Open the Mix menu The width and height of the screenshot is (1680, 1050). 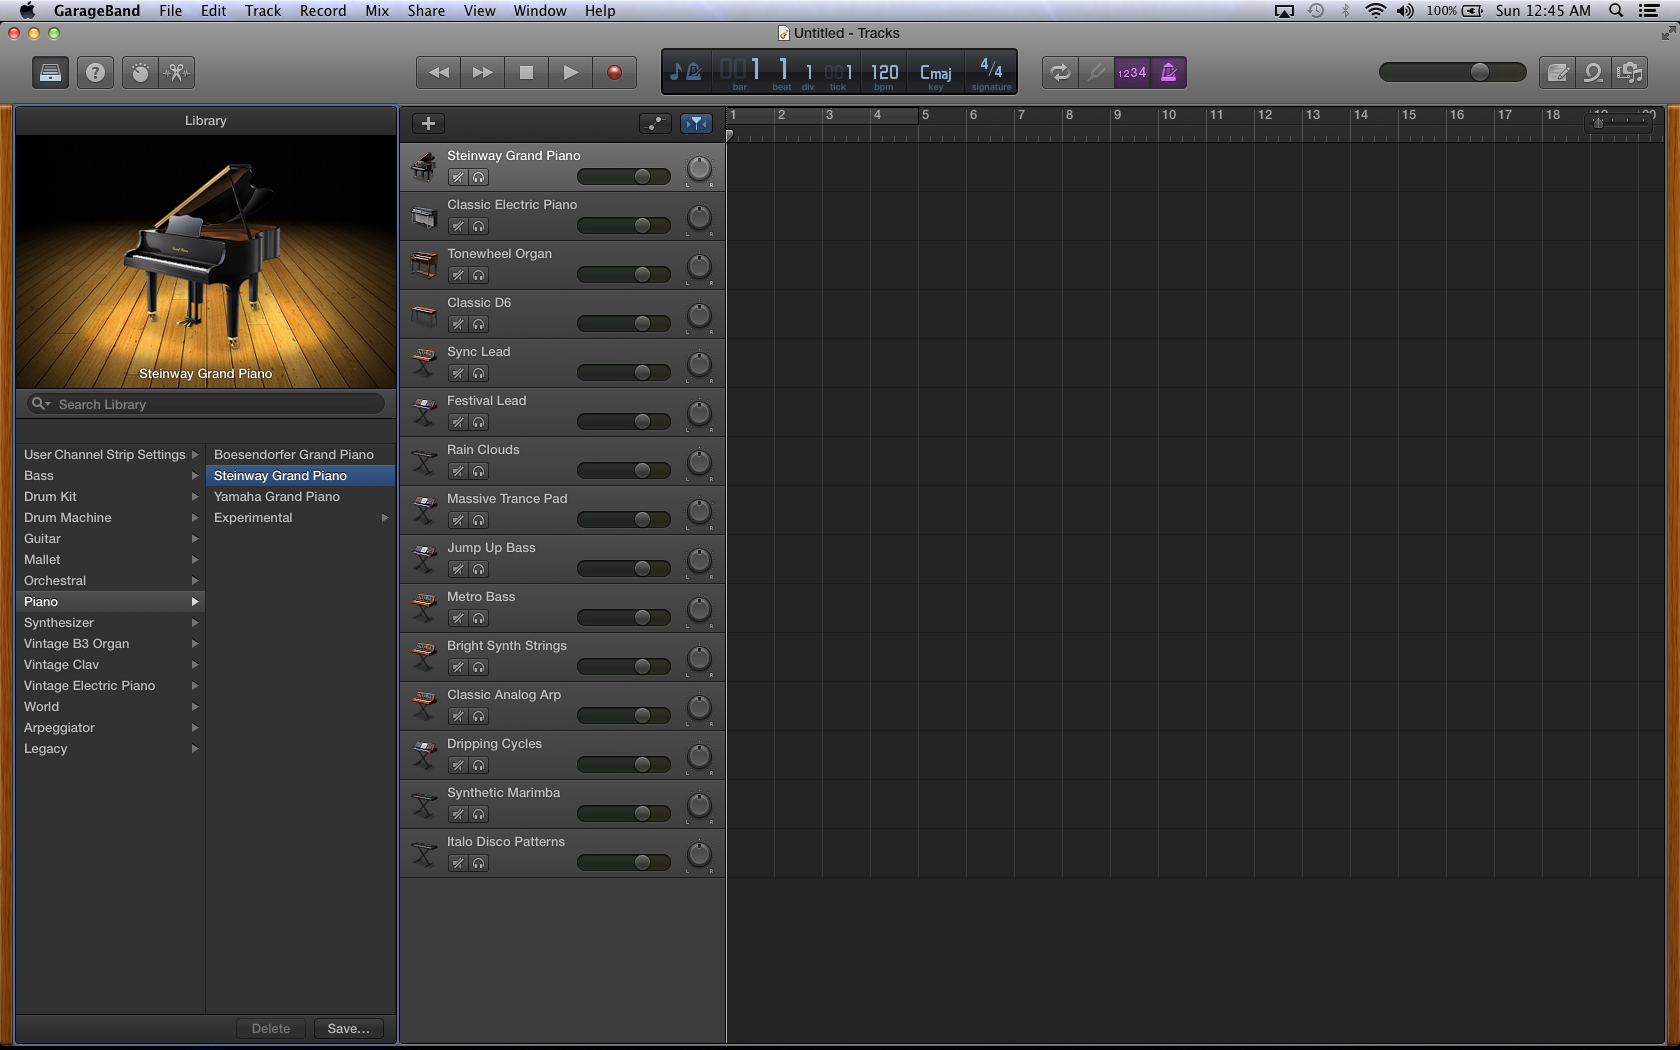coord(377,11)
